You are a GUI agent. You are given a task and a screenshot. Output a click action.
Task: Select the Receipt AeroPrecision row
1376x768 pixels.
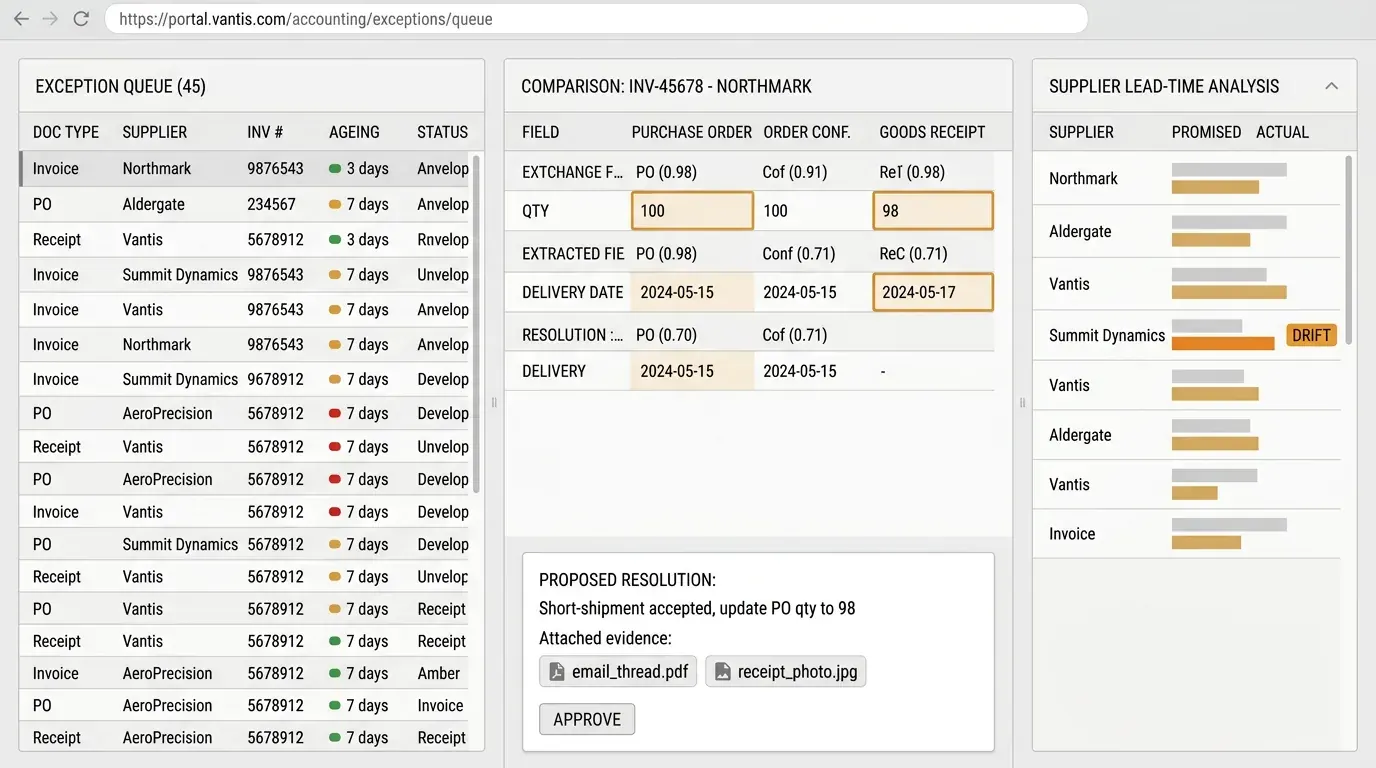click(x=246, y=737)
